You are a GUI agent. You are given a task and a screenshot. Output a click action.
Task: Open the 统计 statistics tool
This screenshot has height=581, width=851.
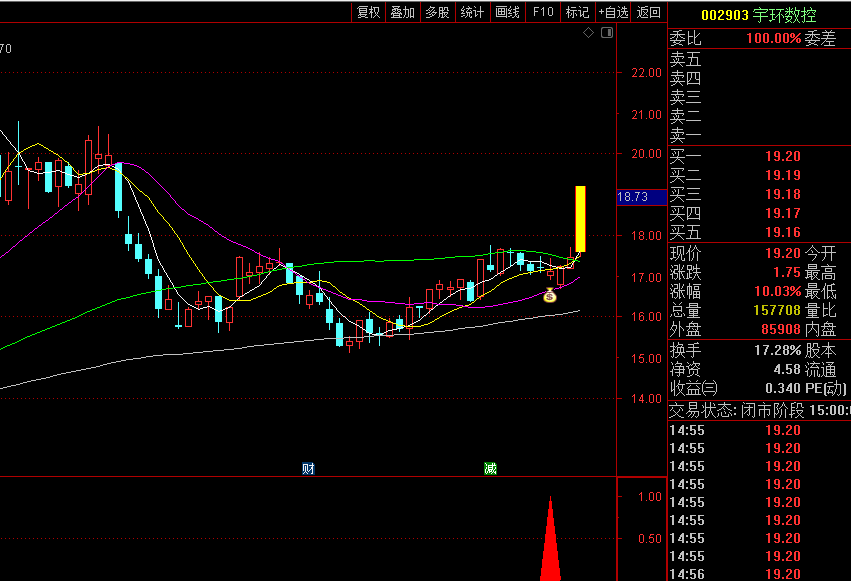pos(472,12)
